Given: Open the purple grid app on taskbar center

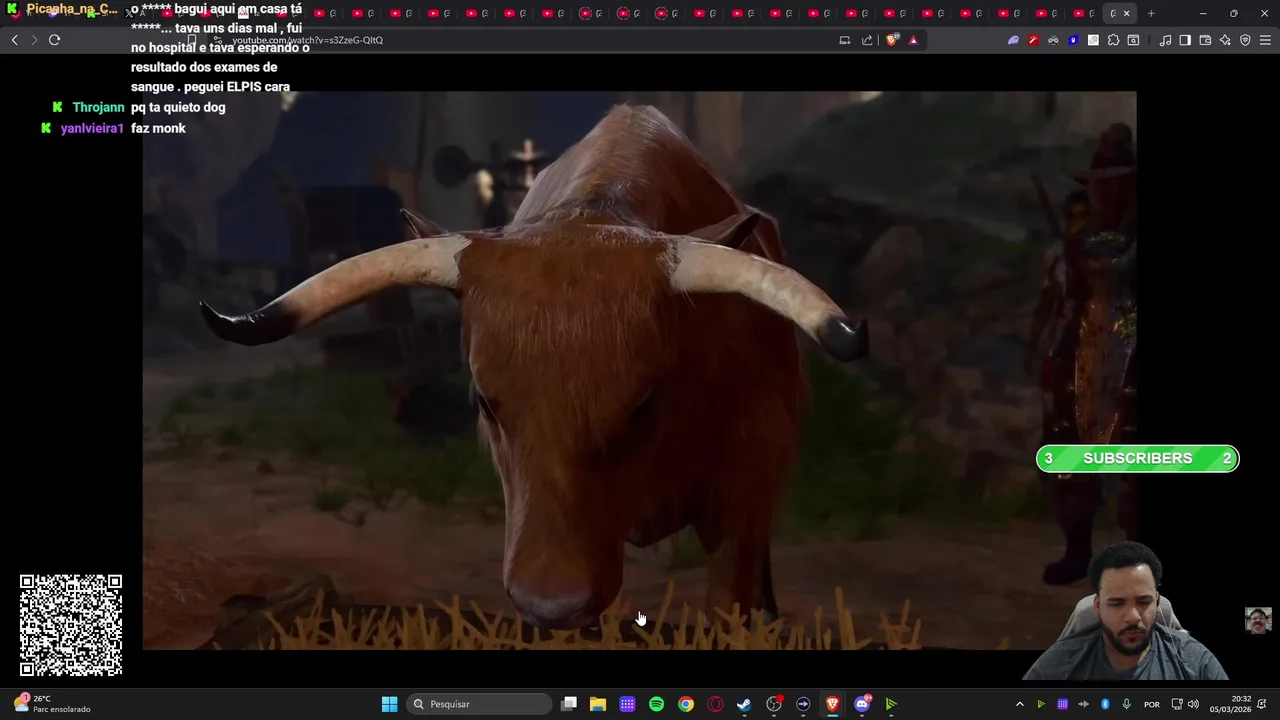Looking at the screenshot, I should (x=627, y=704).
